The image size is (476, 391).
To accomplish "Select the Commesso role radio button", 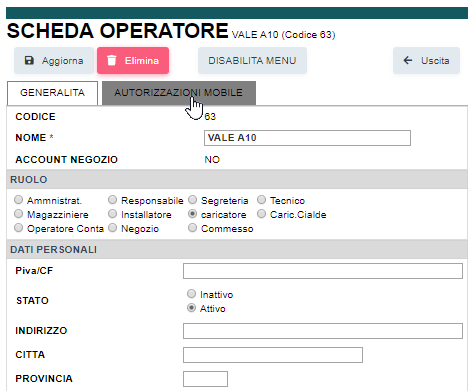I will pos(192,228).
